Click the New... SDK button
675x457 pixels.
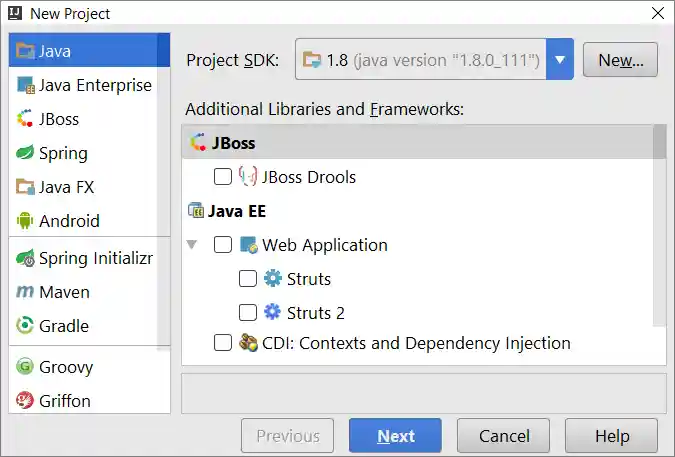(620, 60)
